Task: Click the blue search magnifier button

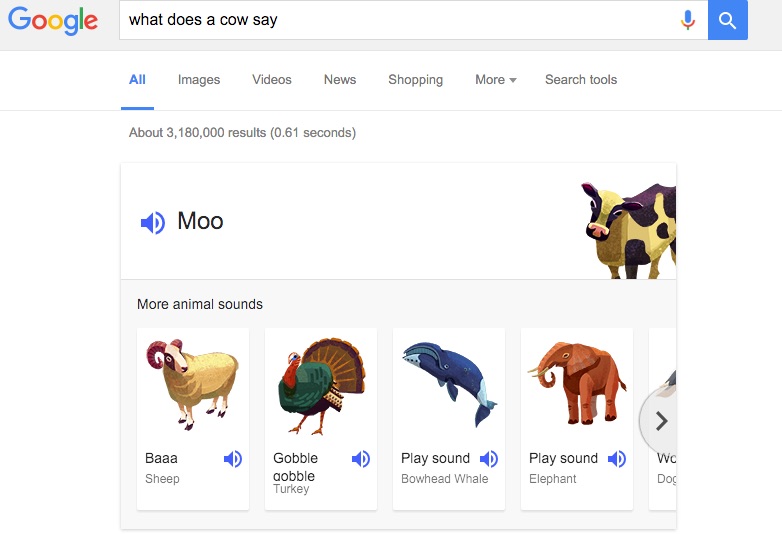Action: (727, 20)
